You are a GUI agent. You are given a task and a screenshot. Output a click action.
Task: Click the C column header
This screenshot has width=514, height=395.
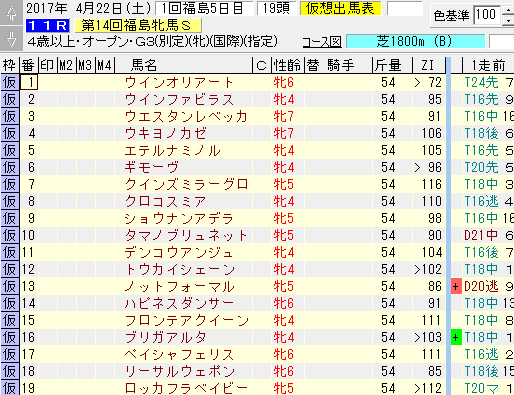[x=262, y=65]
